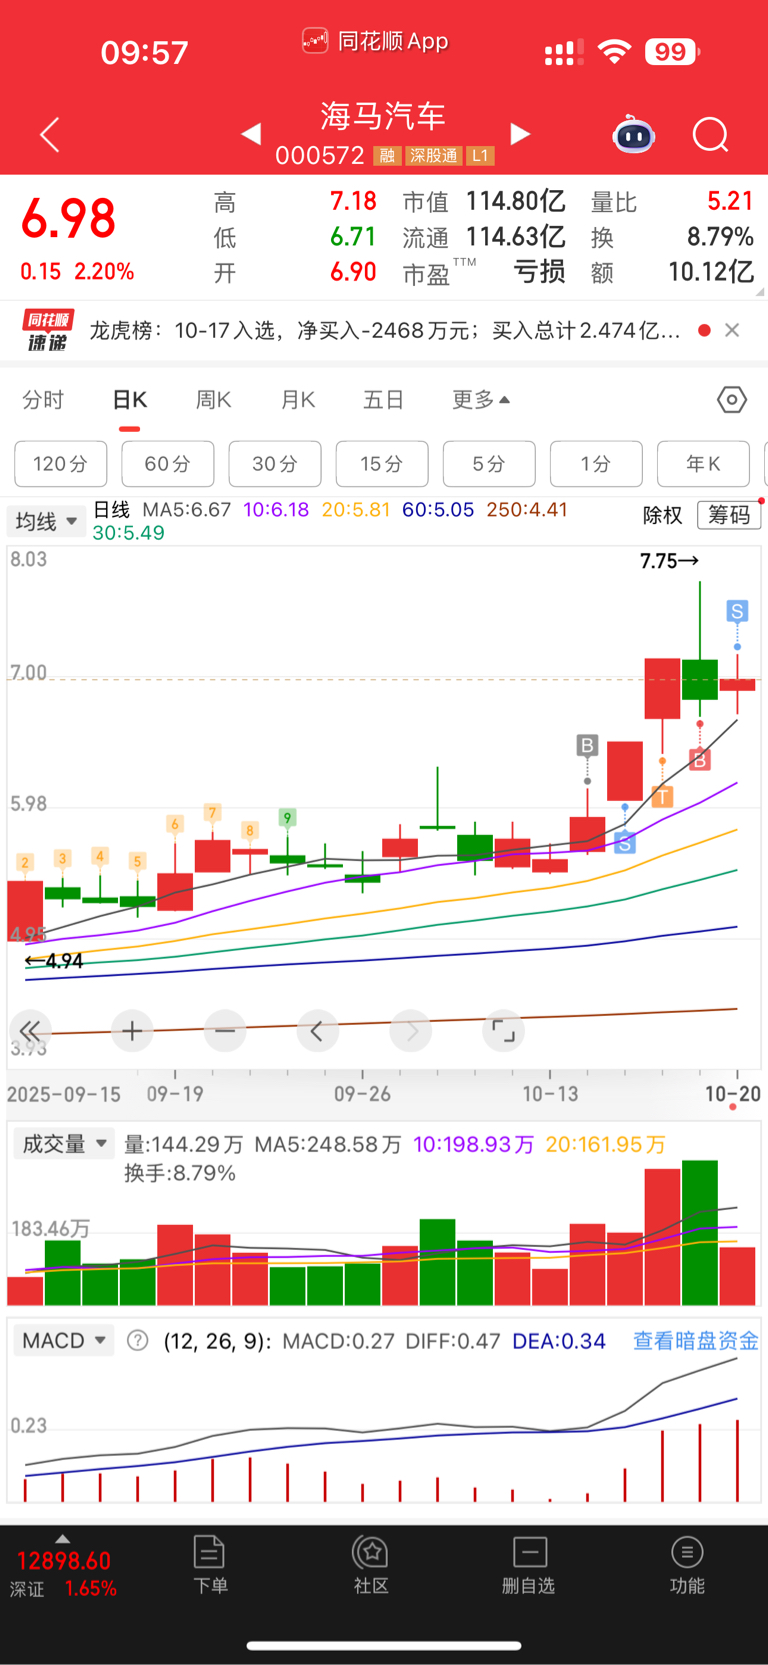Open chart settings hexagon icon
Screen dimensions: 768x1665
(x=732, y=400)
